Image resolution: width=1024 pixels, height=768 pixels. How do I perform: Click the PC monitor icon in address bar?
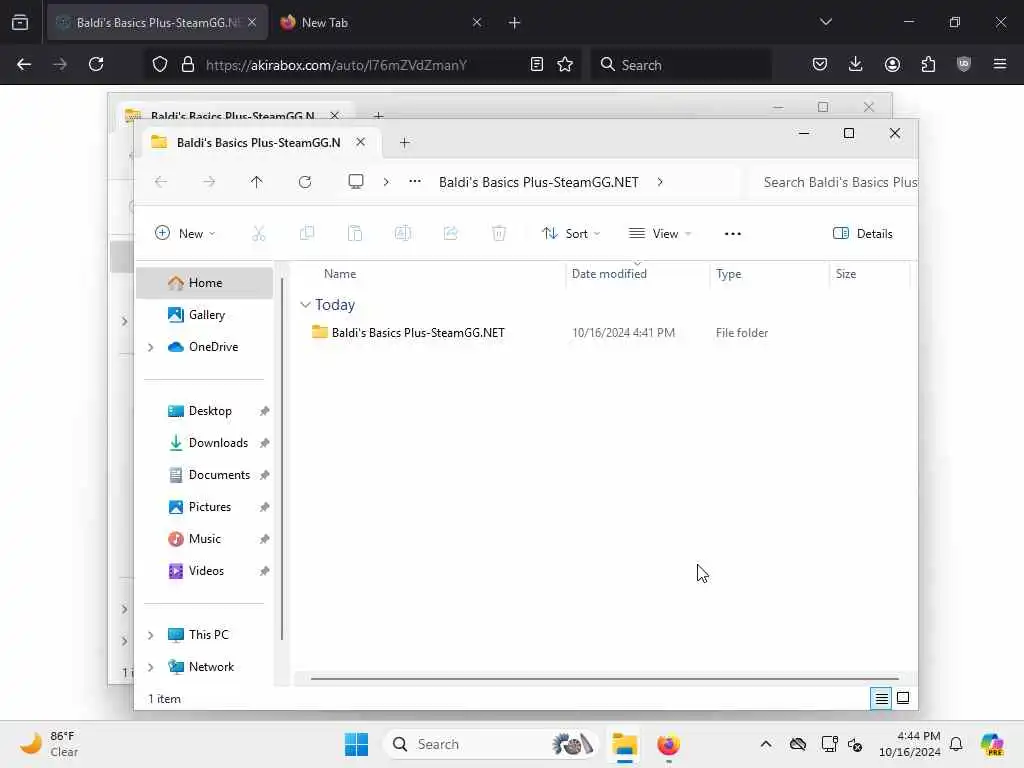[356, 182]
